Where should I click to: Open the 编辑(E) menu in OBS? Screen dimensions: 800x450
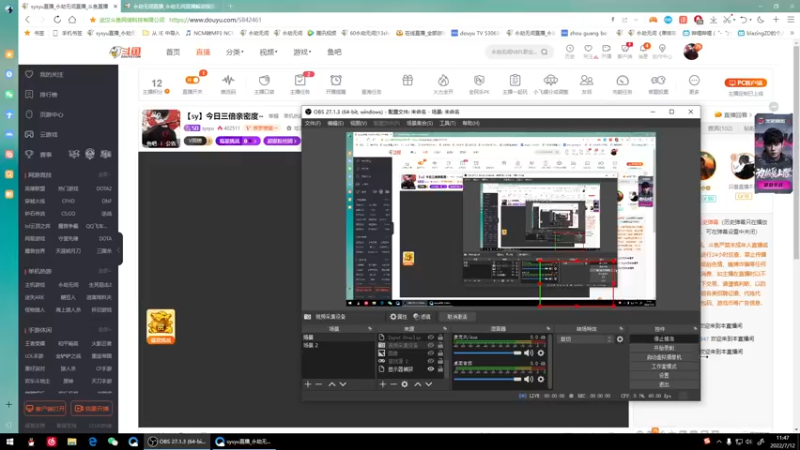click(335, 123)
